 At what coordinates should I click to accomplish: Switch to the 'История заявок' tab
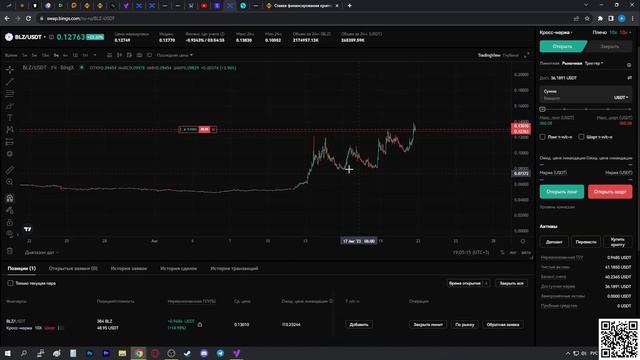pyautogui.click(x=129, y=269)
